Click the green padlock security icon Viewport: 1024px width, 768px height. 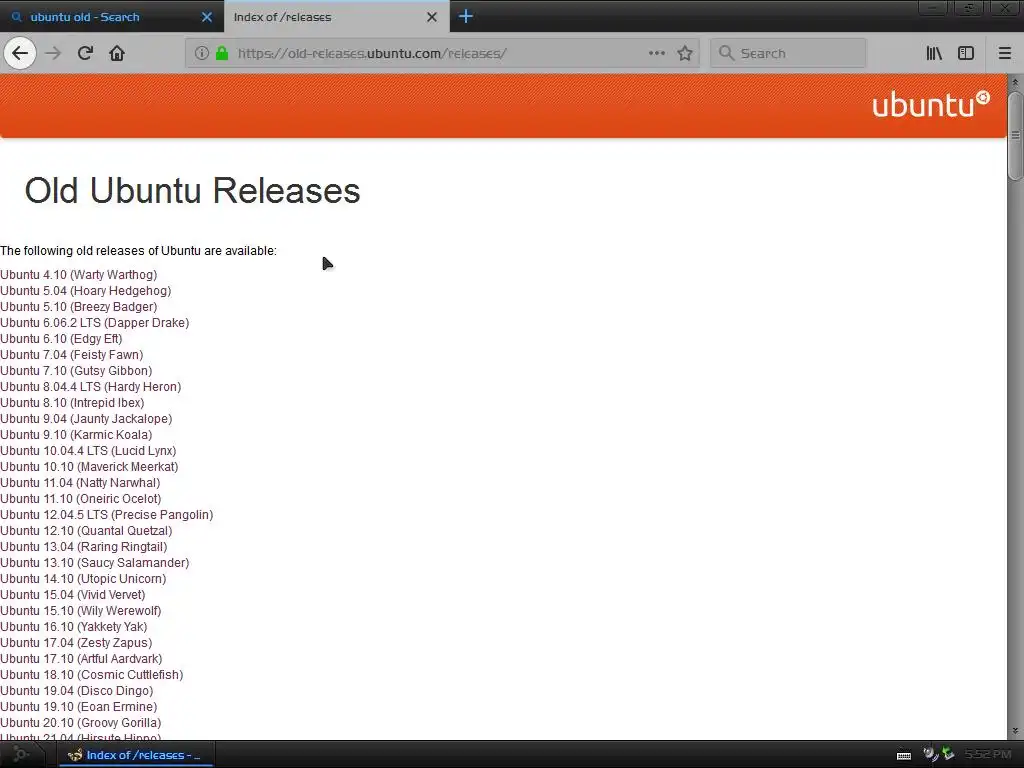point(222,53)
